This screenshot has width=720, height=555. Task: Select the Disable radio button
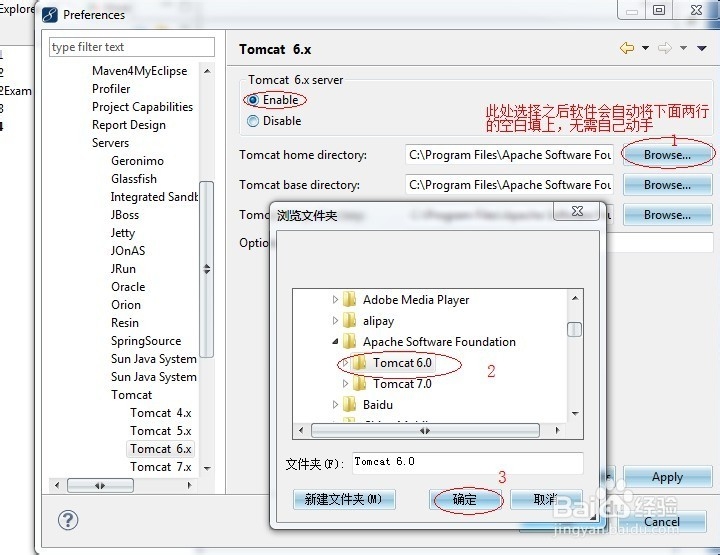click(x=253, y=121)
